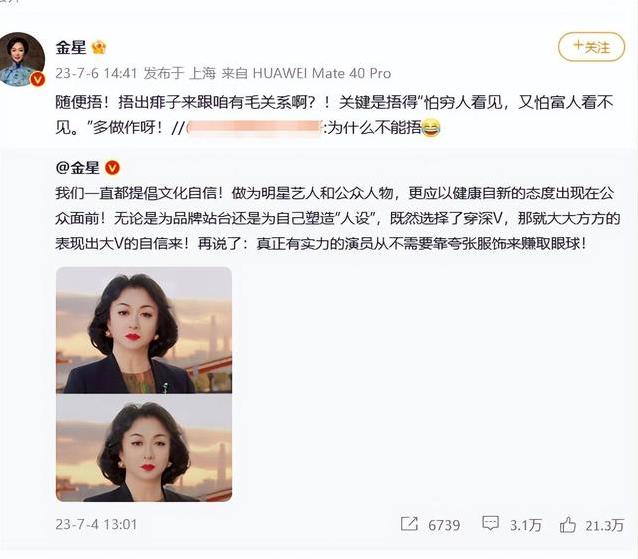Screen dimensions: 638x559
Task: Open the top photo of the woman
Action: [x=144, y=330]
